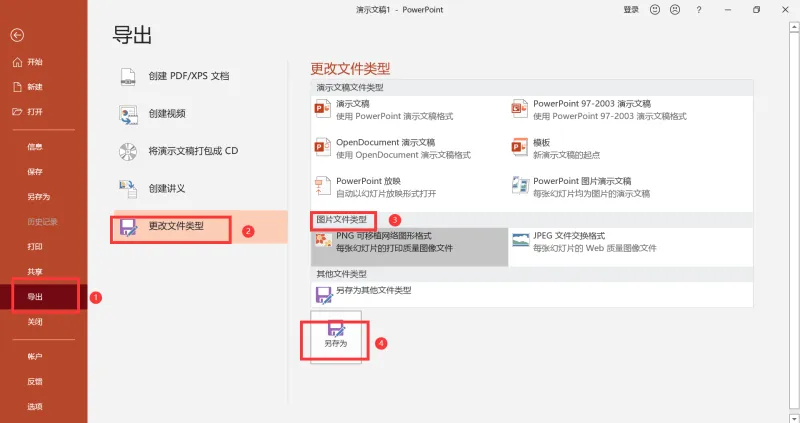Click the 演示文稿 presentation format icon
The height and width of the screenshot is (423, 800).
(322, 109)
